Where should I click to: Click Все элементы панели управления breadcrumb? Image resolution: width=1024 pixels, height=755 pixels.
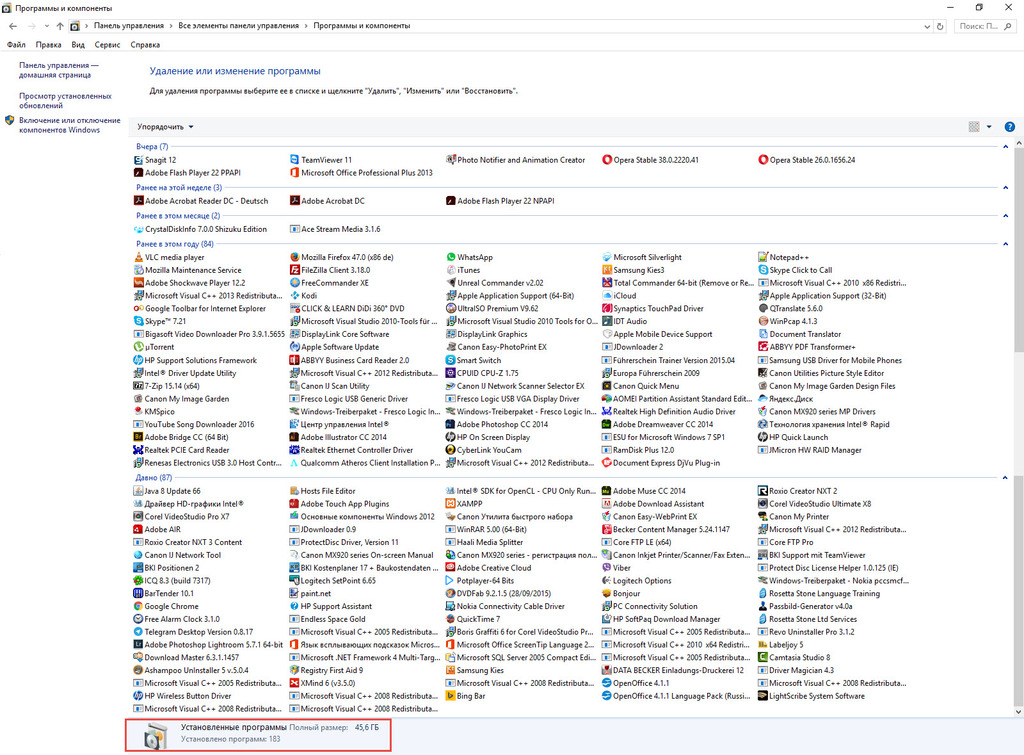238,26
